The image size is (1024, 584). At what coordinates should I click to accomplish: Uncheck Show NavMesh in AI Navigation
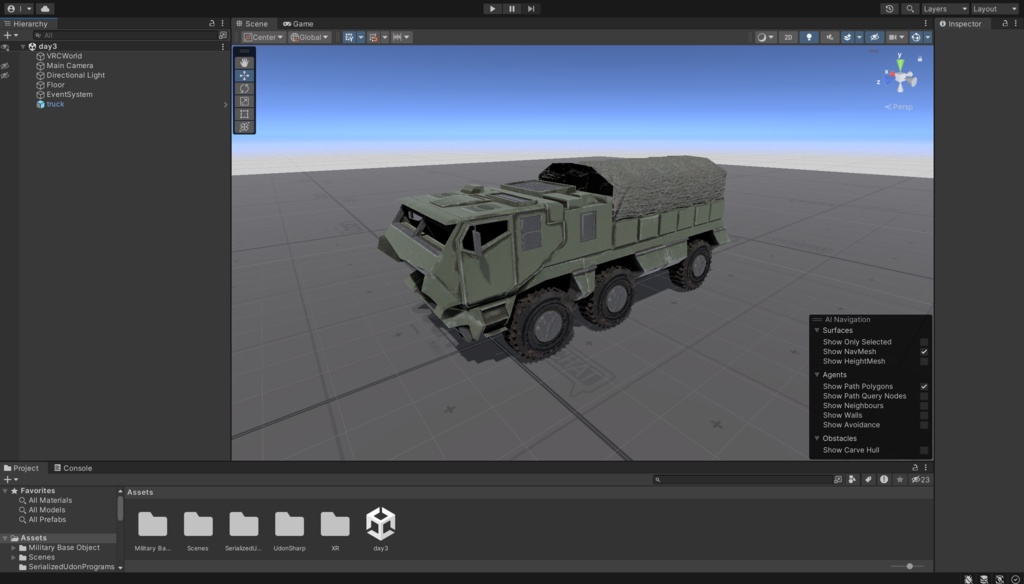click(x=923, y=351)
